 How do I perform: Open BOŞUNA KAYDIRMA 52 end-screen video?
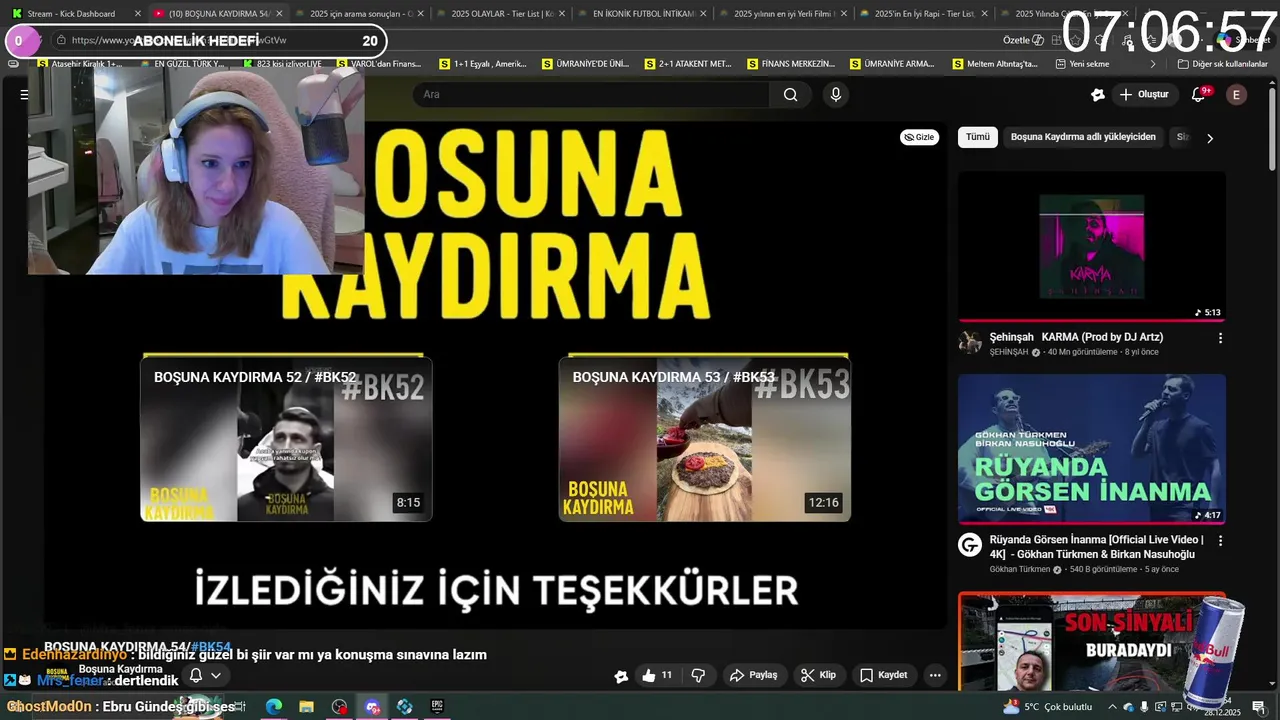point(286,438)
